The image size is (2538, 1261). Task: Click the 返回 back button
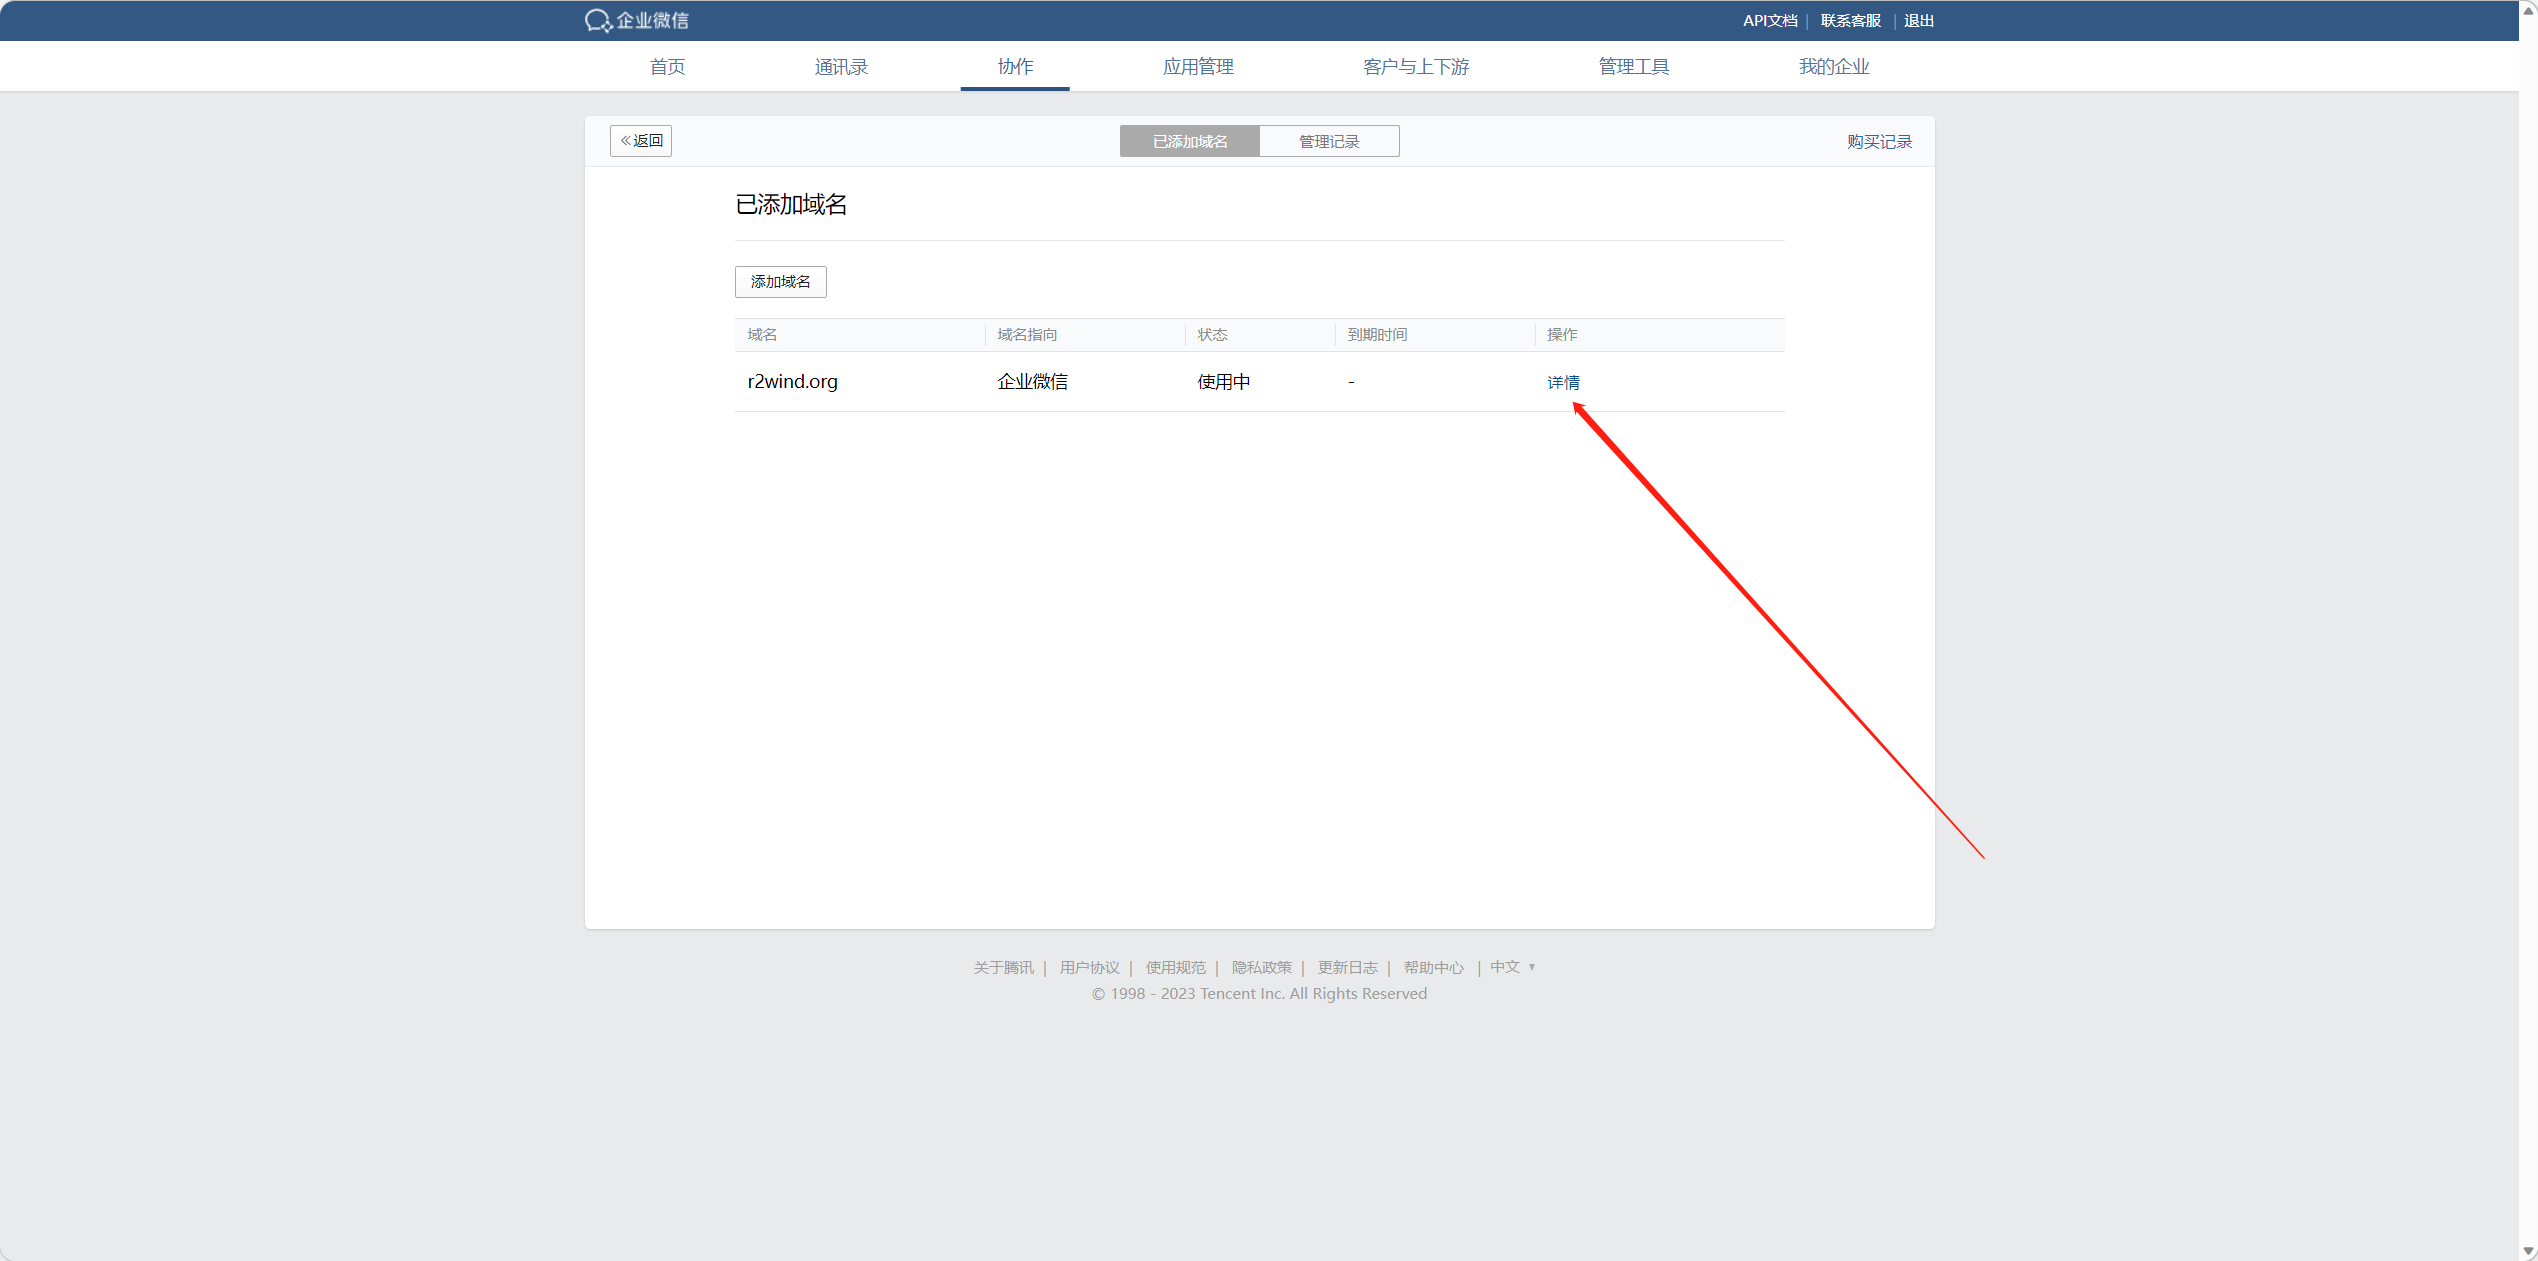tap(641, 141)
